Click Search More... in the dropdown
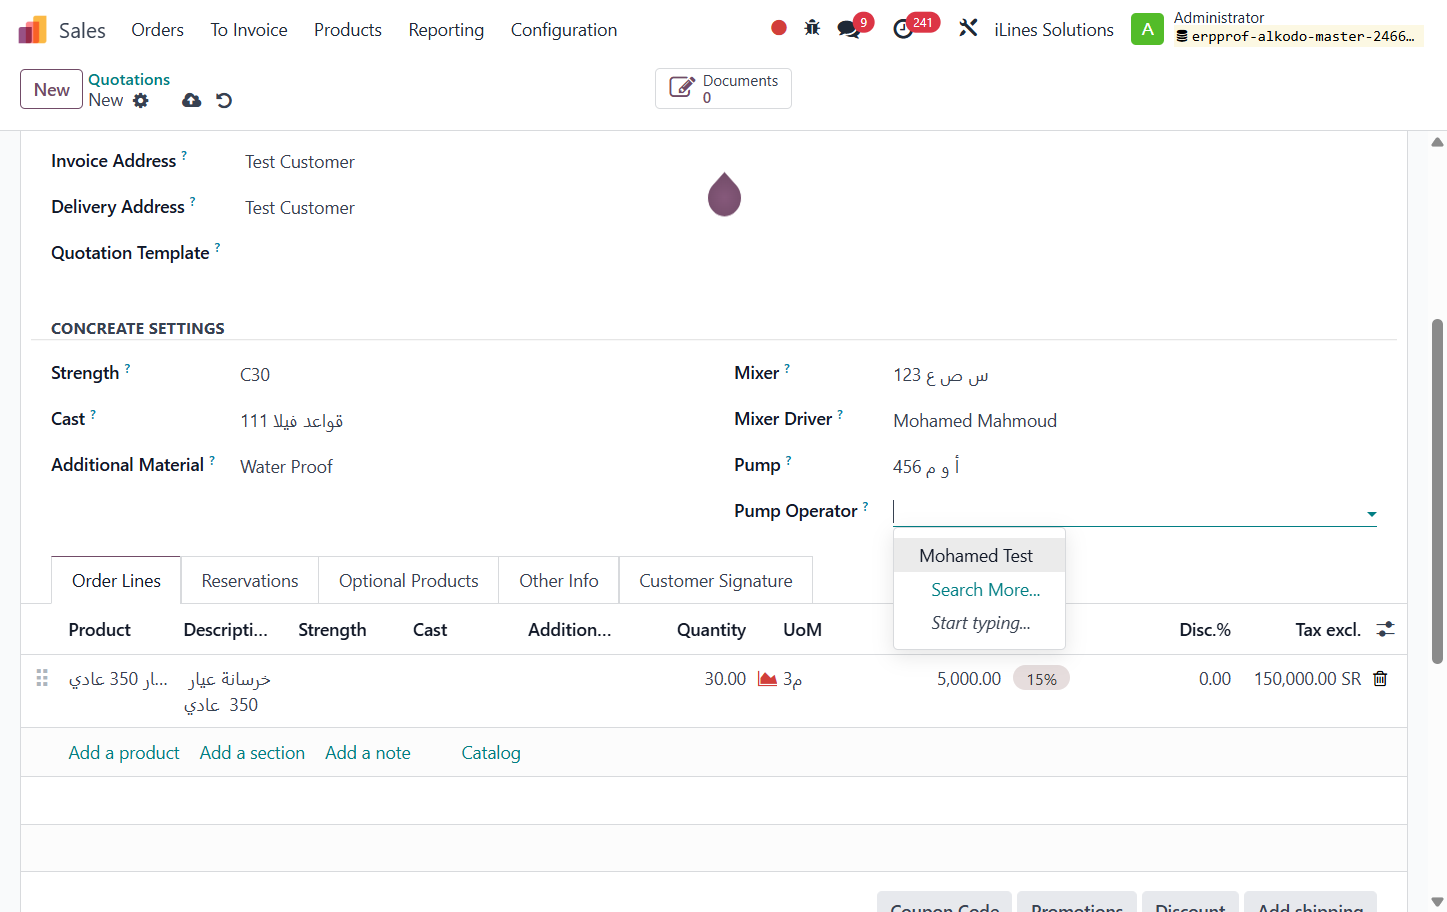This screenshot has height=912, width=1447. [986, 590]
